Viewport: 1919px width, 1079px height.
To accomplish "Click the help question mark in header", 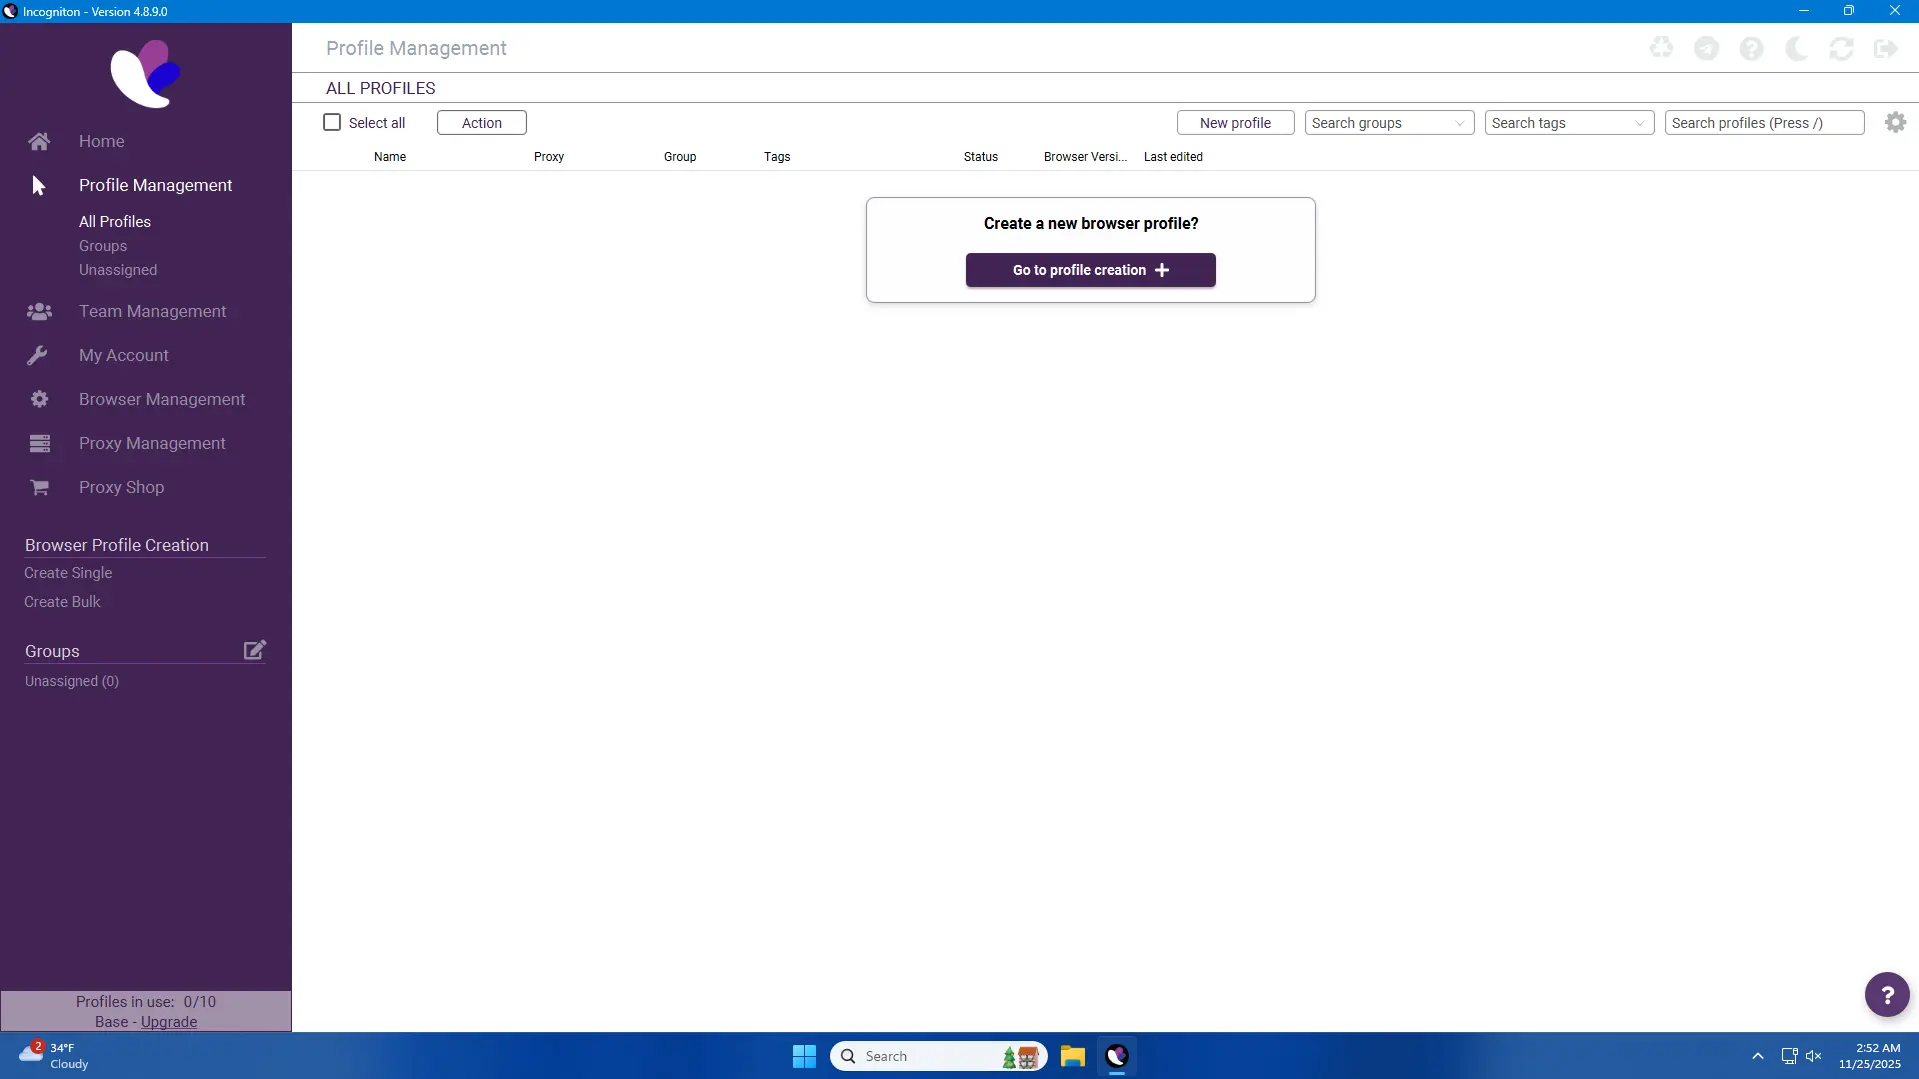I will coord(1751,48).
